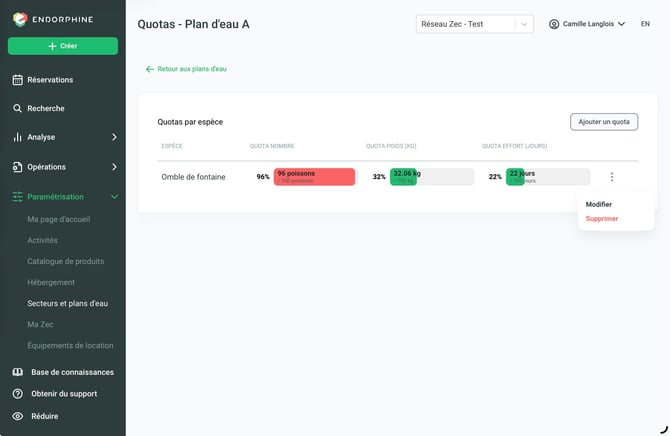Click the Analyse bar chart icon
This screenshot has width=670, height=436.
[17, 137]
